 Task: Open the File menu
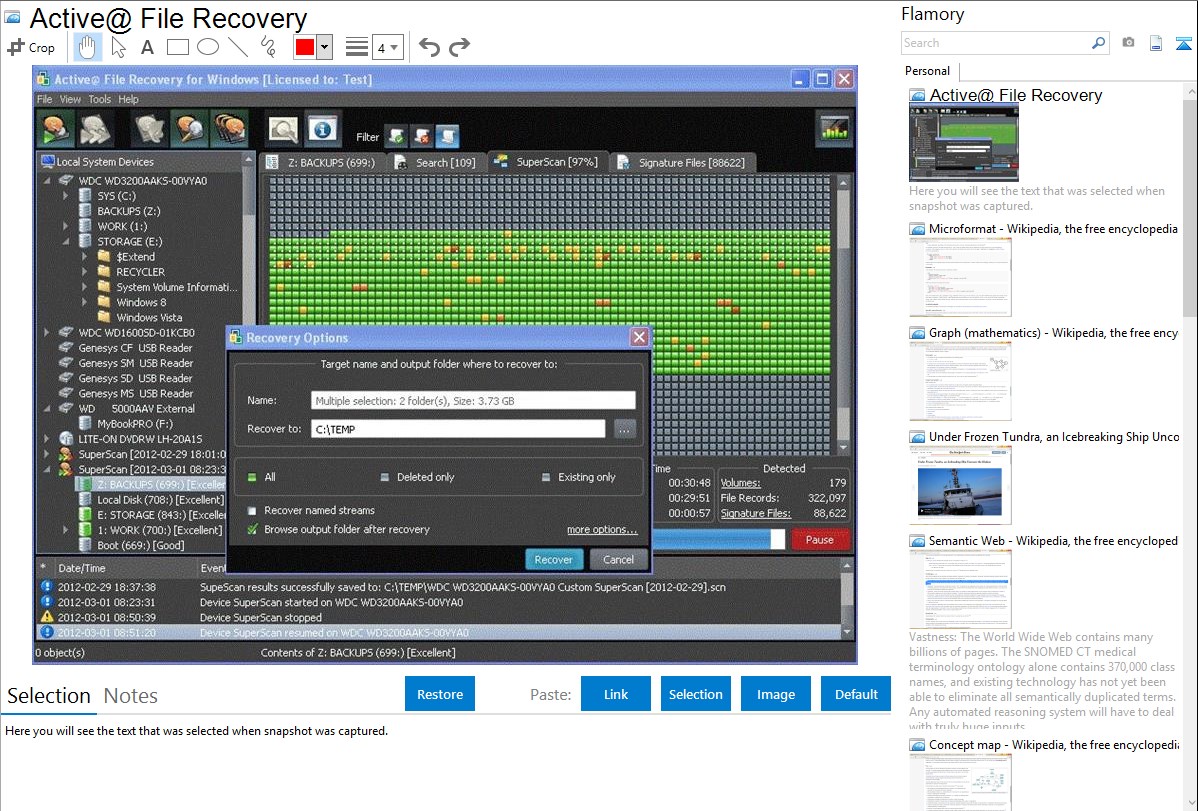pos(44,99)
